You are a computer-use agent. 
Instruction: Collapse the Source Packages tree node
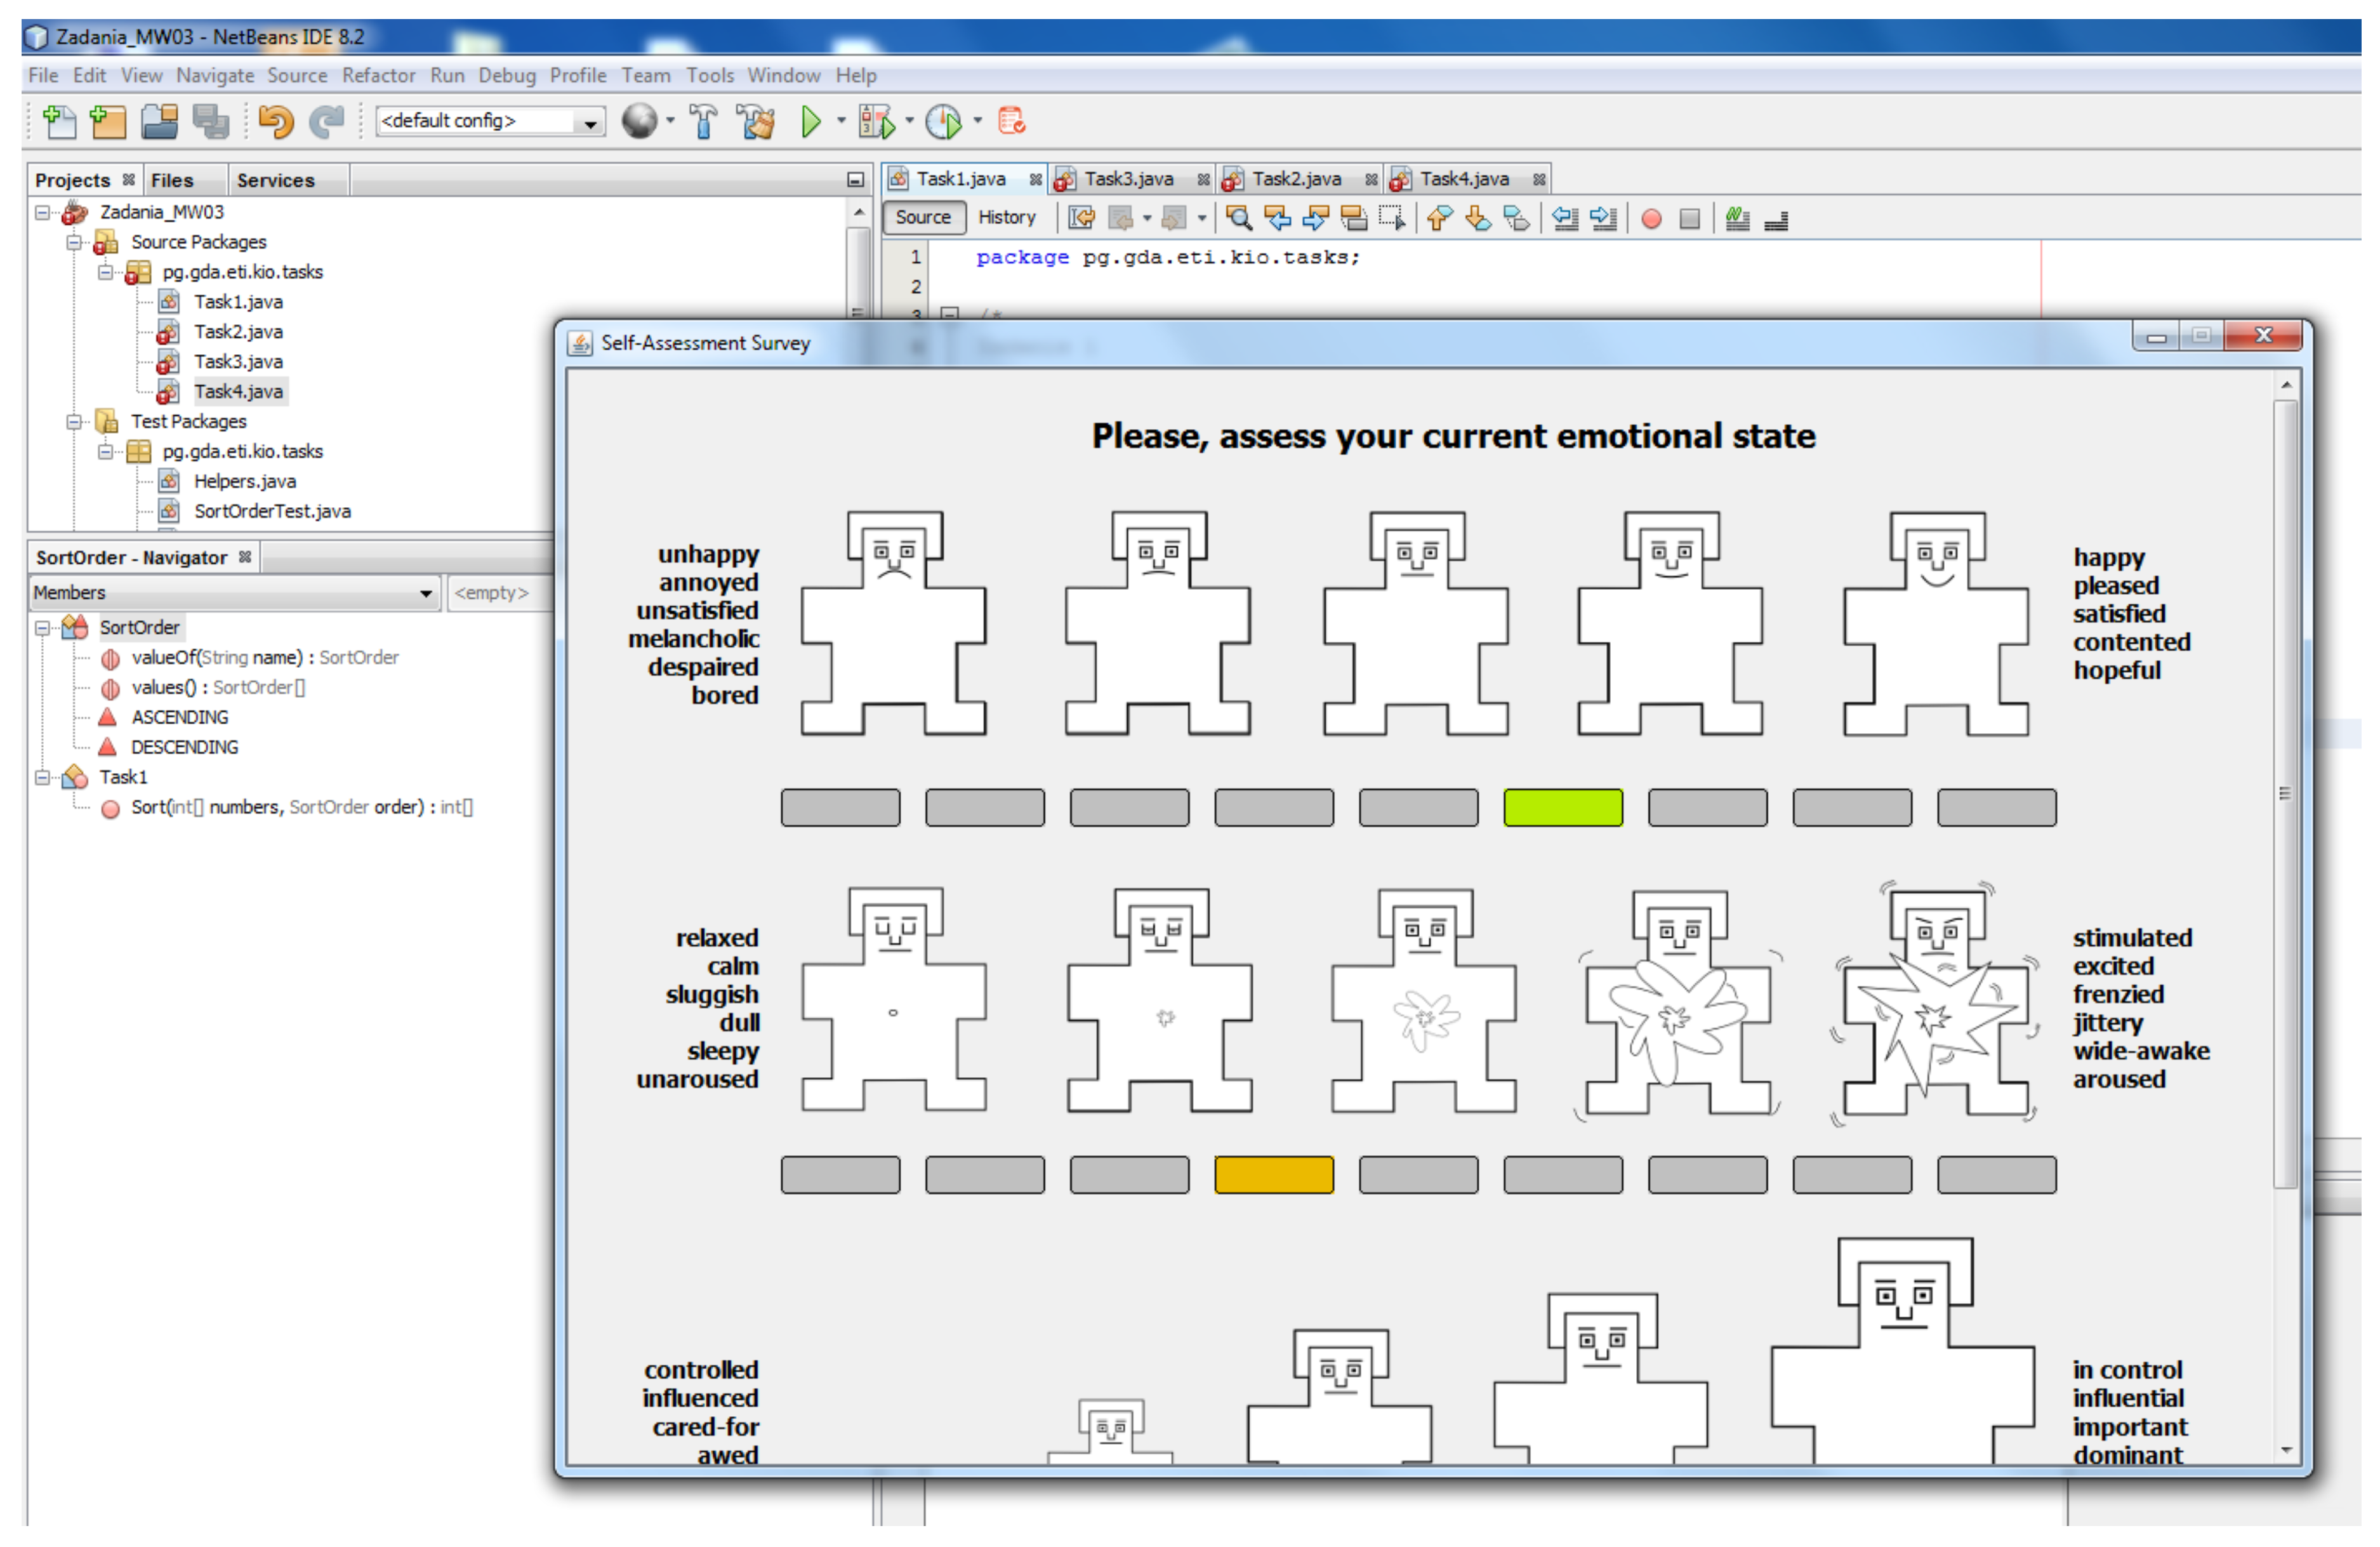pyautogui.click(x=74, y=242)
